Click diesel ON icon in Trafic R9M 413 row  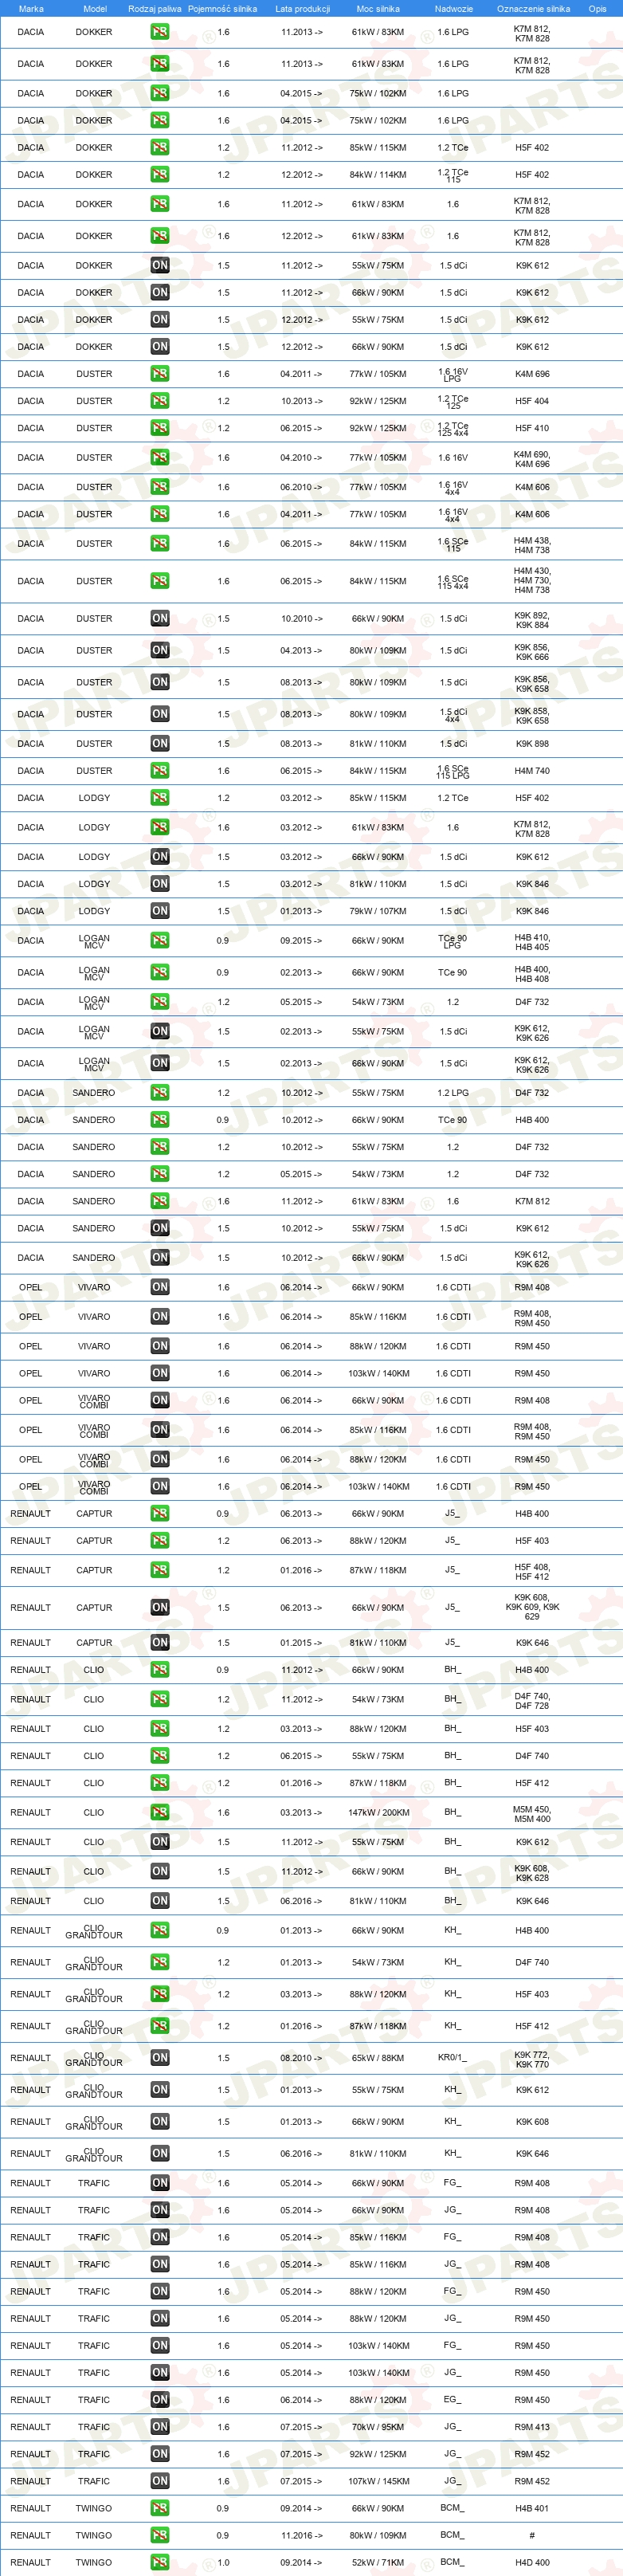pyautogui.click(x=160, y=2427)
